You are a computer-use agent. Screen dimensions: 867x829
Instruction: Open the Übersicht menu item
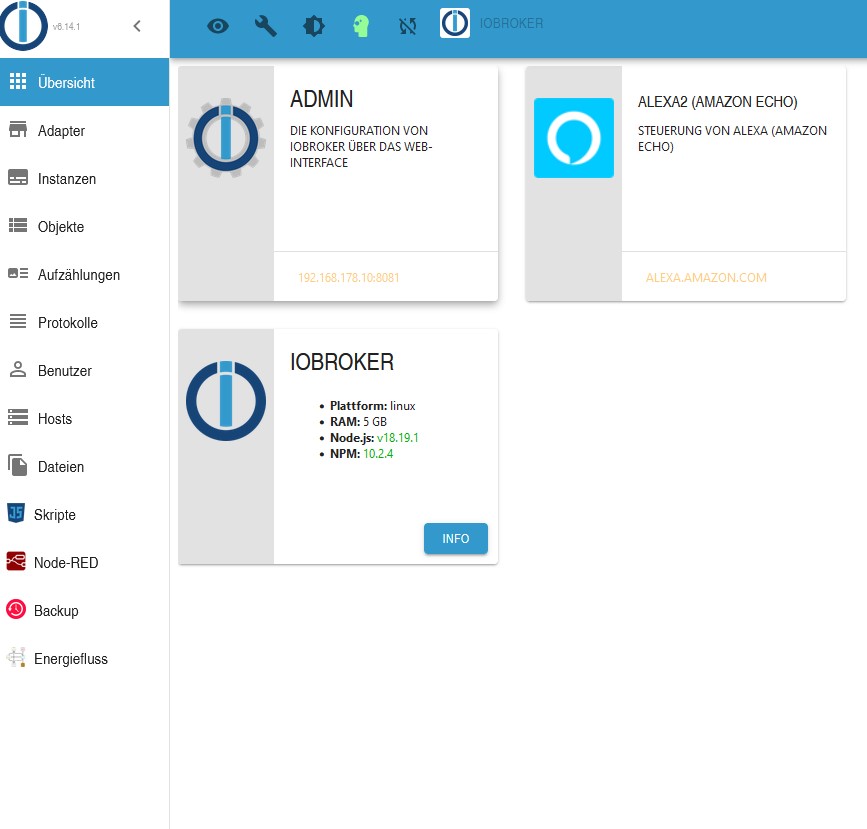85,82
